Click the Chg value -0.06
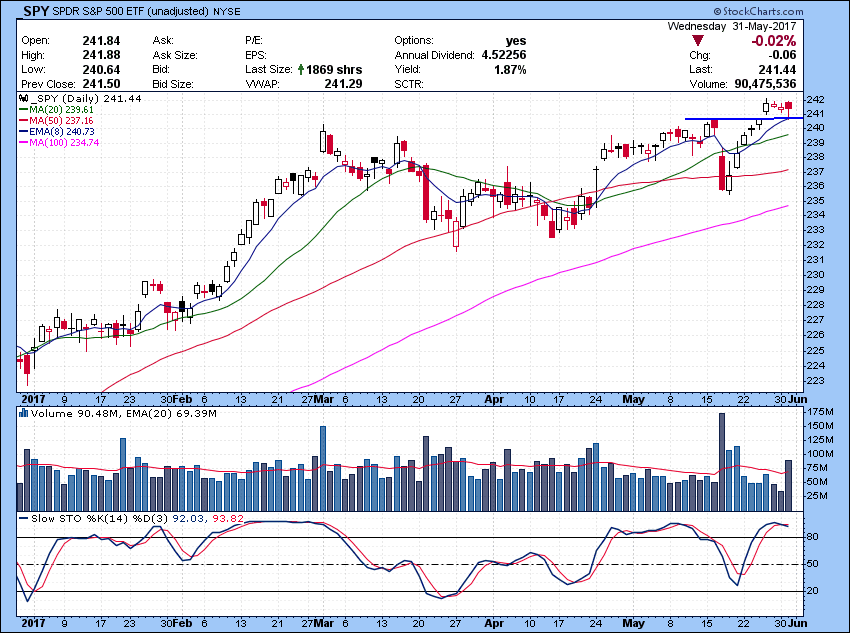Image resolution: width=850 pixels, height=633 pixels. point(782,55)
